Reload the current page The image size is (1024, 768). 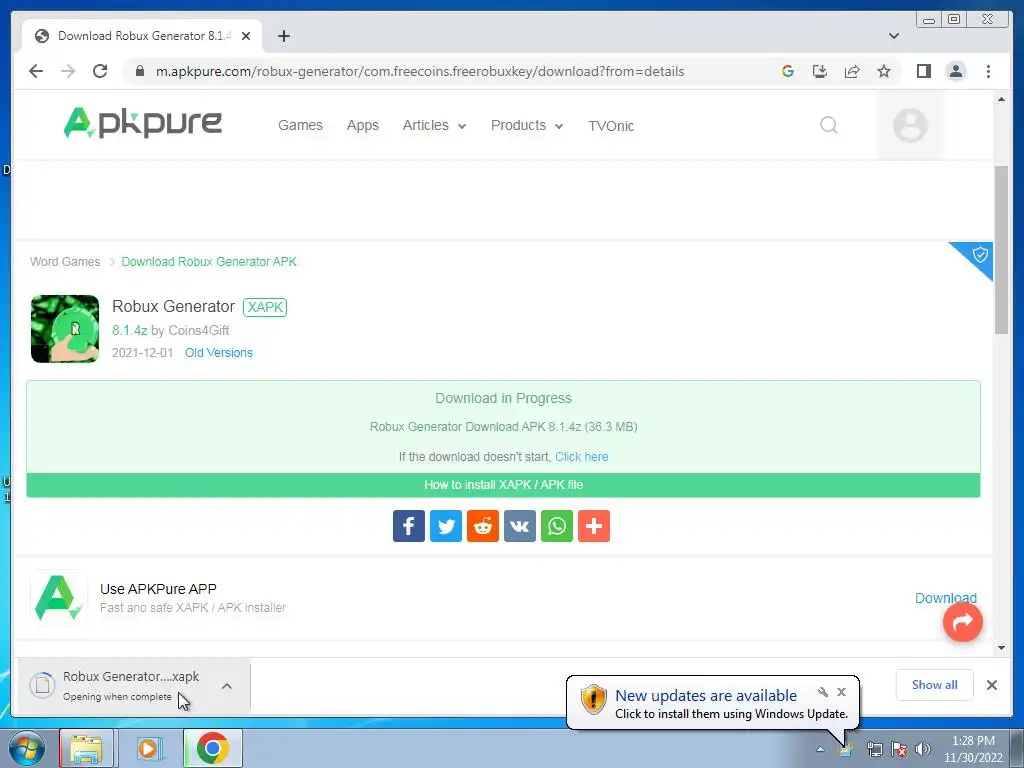point(100,71)
